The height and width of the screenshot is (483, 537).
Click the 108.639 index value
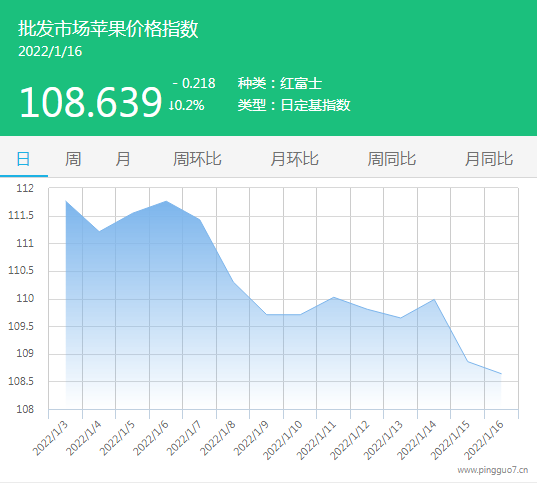pyautogui.click(x=90, y=102)
